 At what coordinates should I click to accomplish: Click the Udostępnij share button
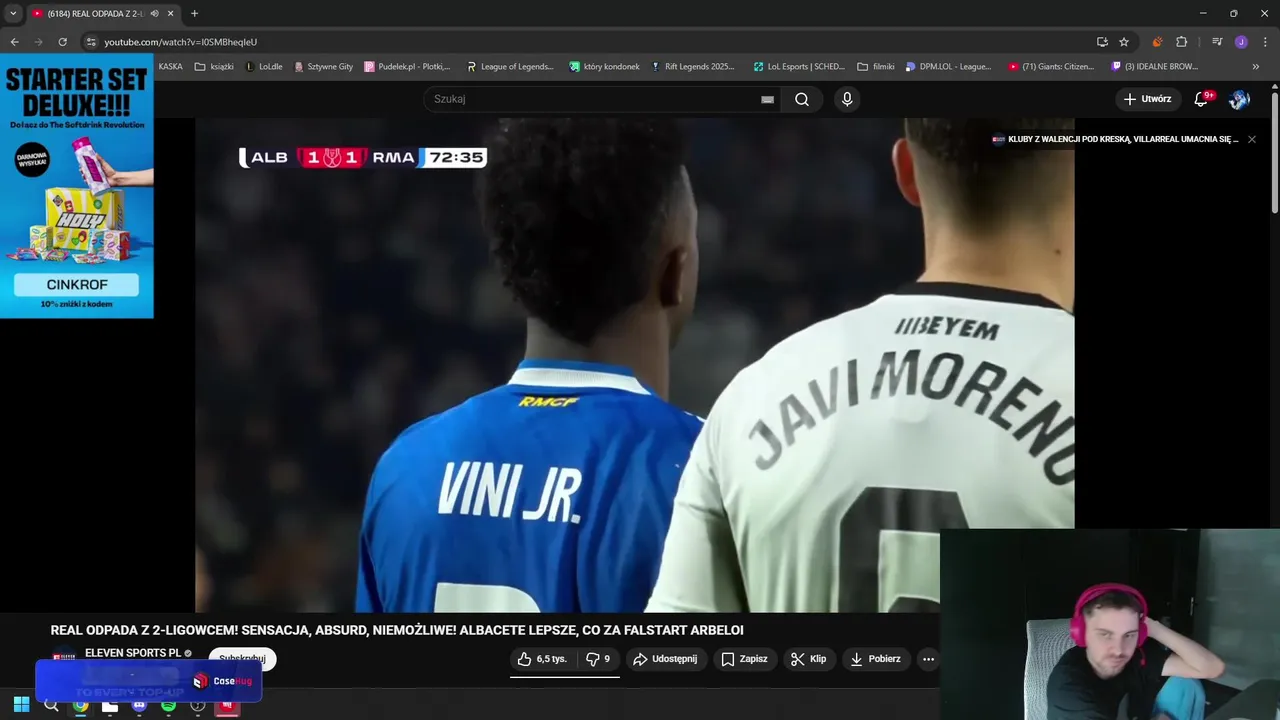pyautogui.click(x=666, y=659)
